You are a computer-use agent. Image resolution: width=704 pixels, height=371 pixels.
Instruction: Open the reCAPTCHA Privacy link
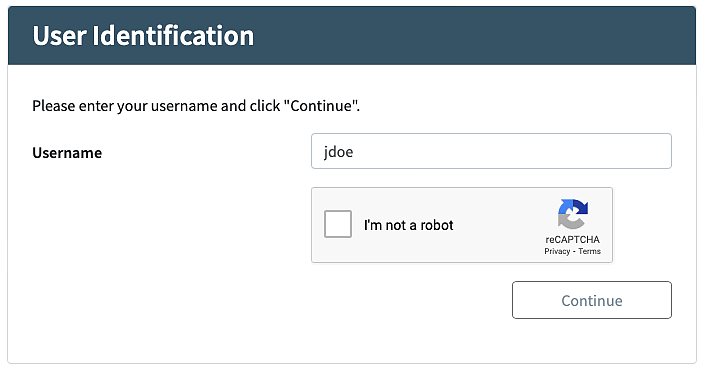point(557,251)
